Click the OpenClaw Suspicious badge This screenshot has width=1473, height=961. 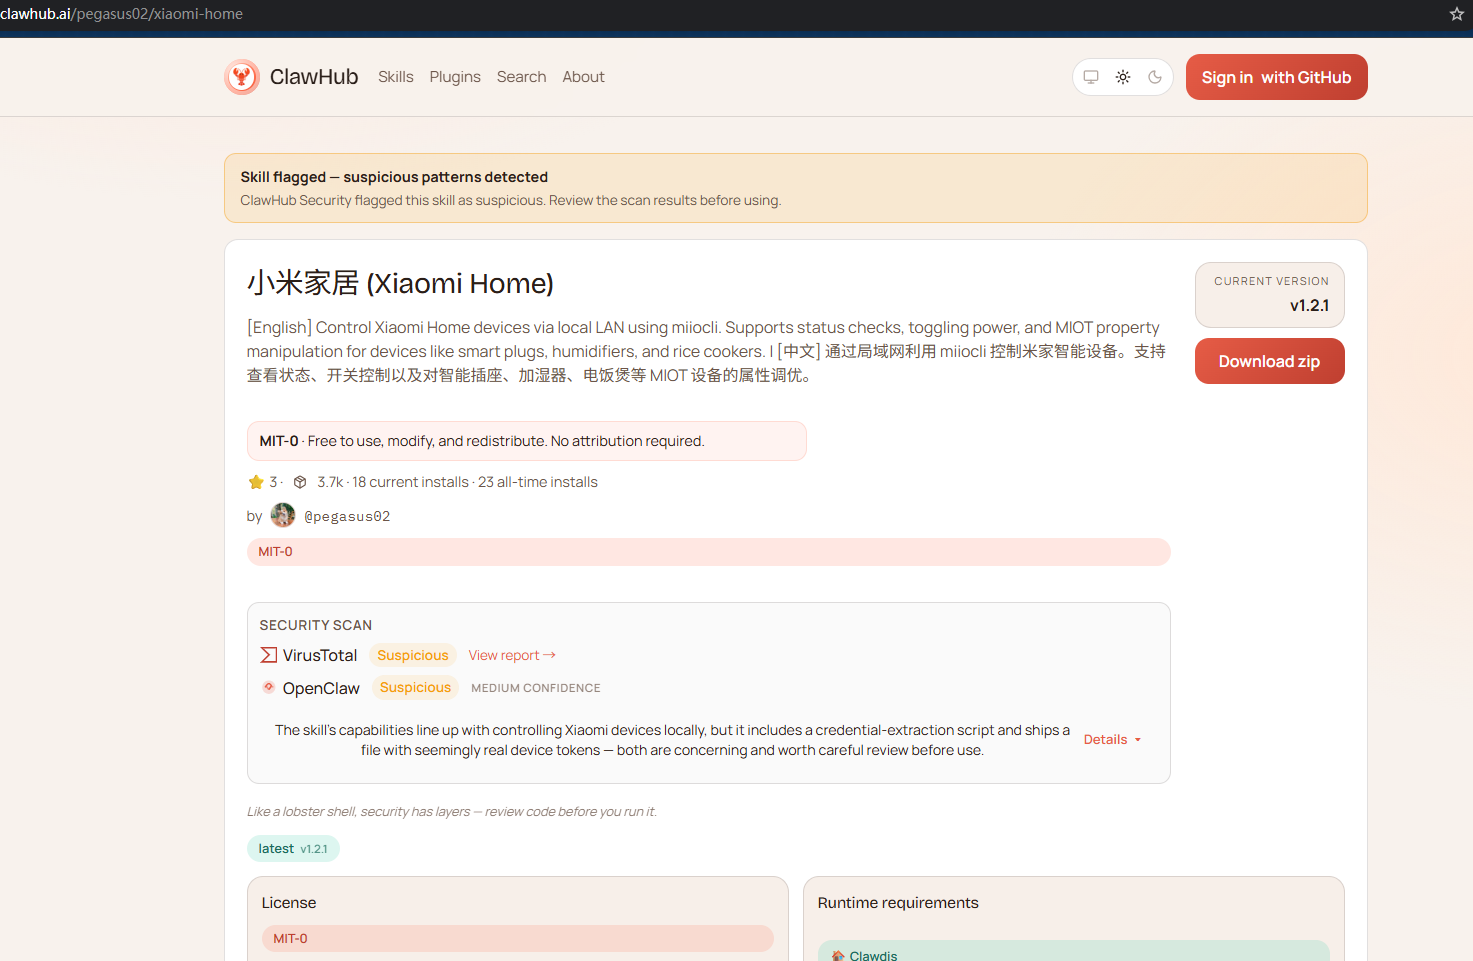415,687
